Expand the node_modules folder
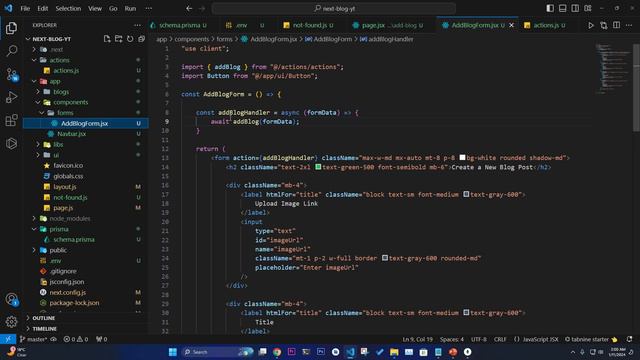This screenshot has height=360, width=640. (x=34, y=218)
